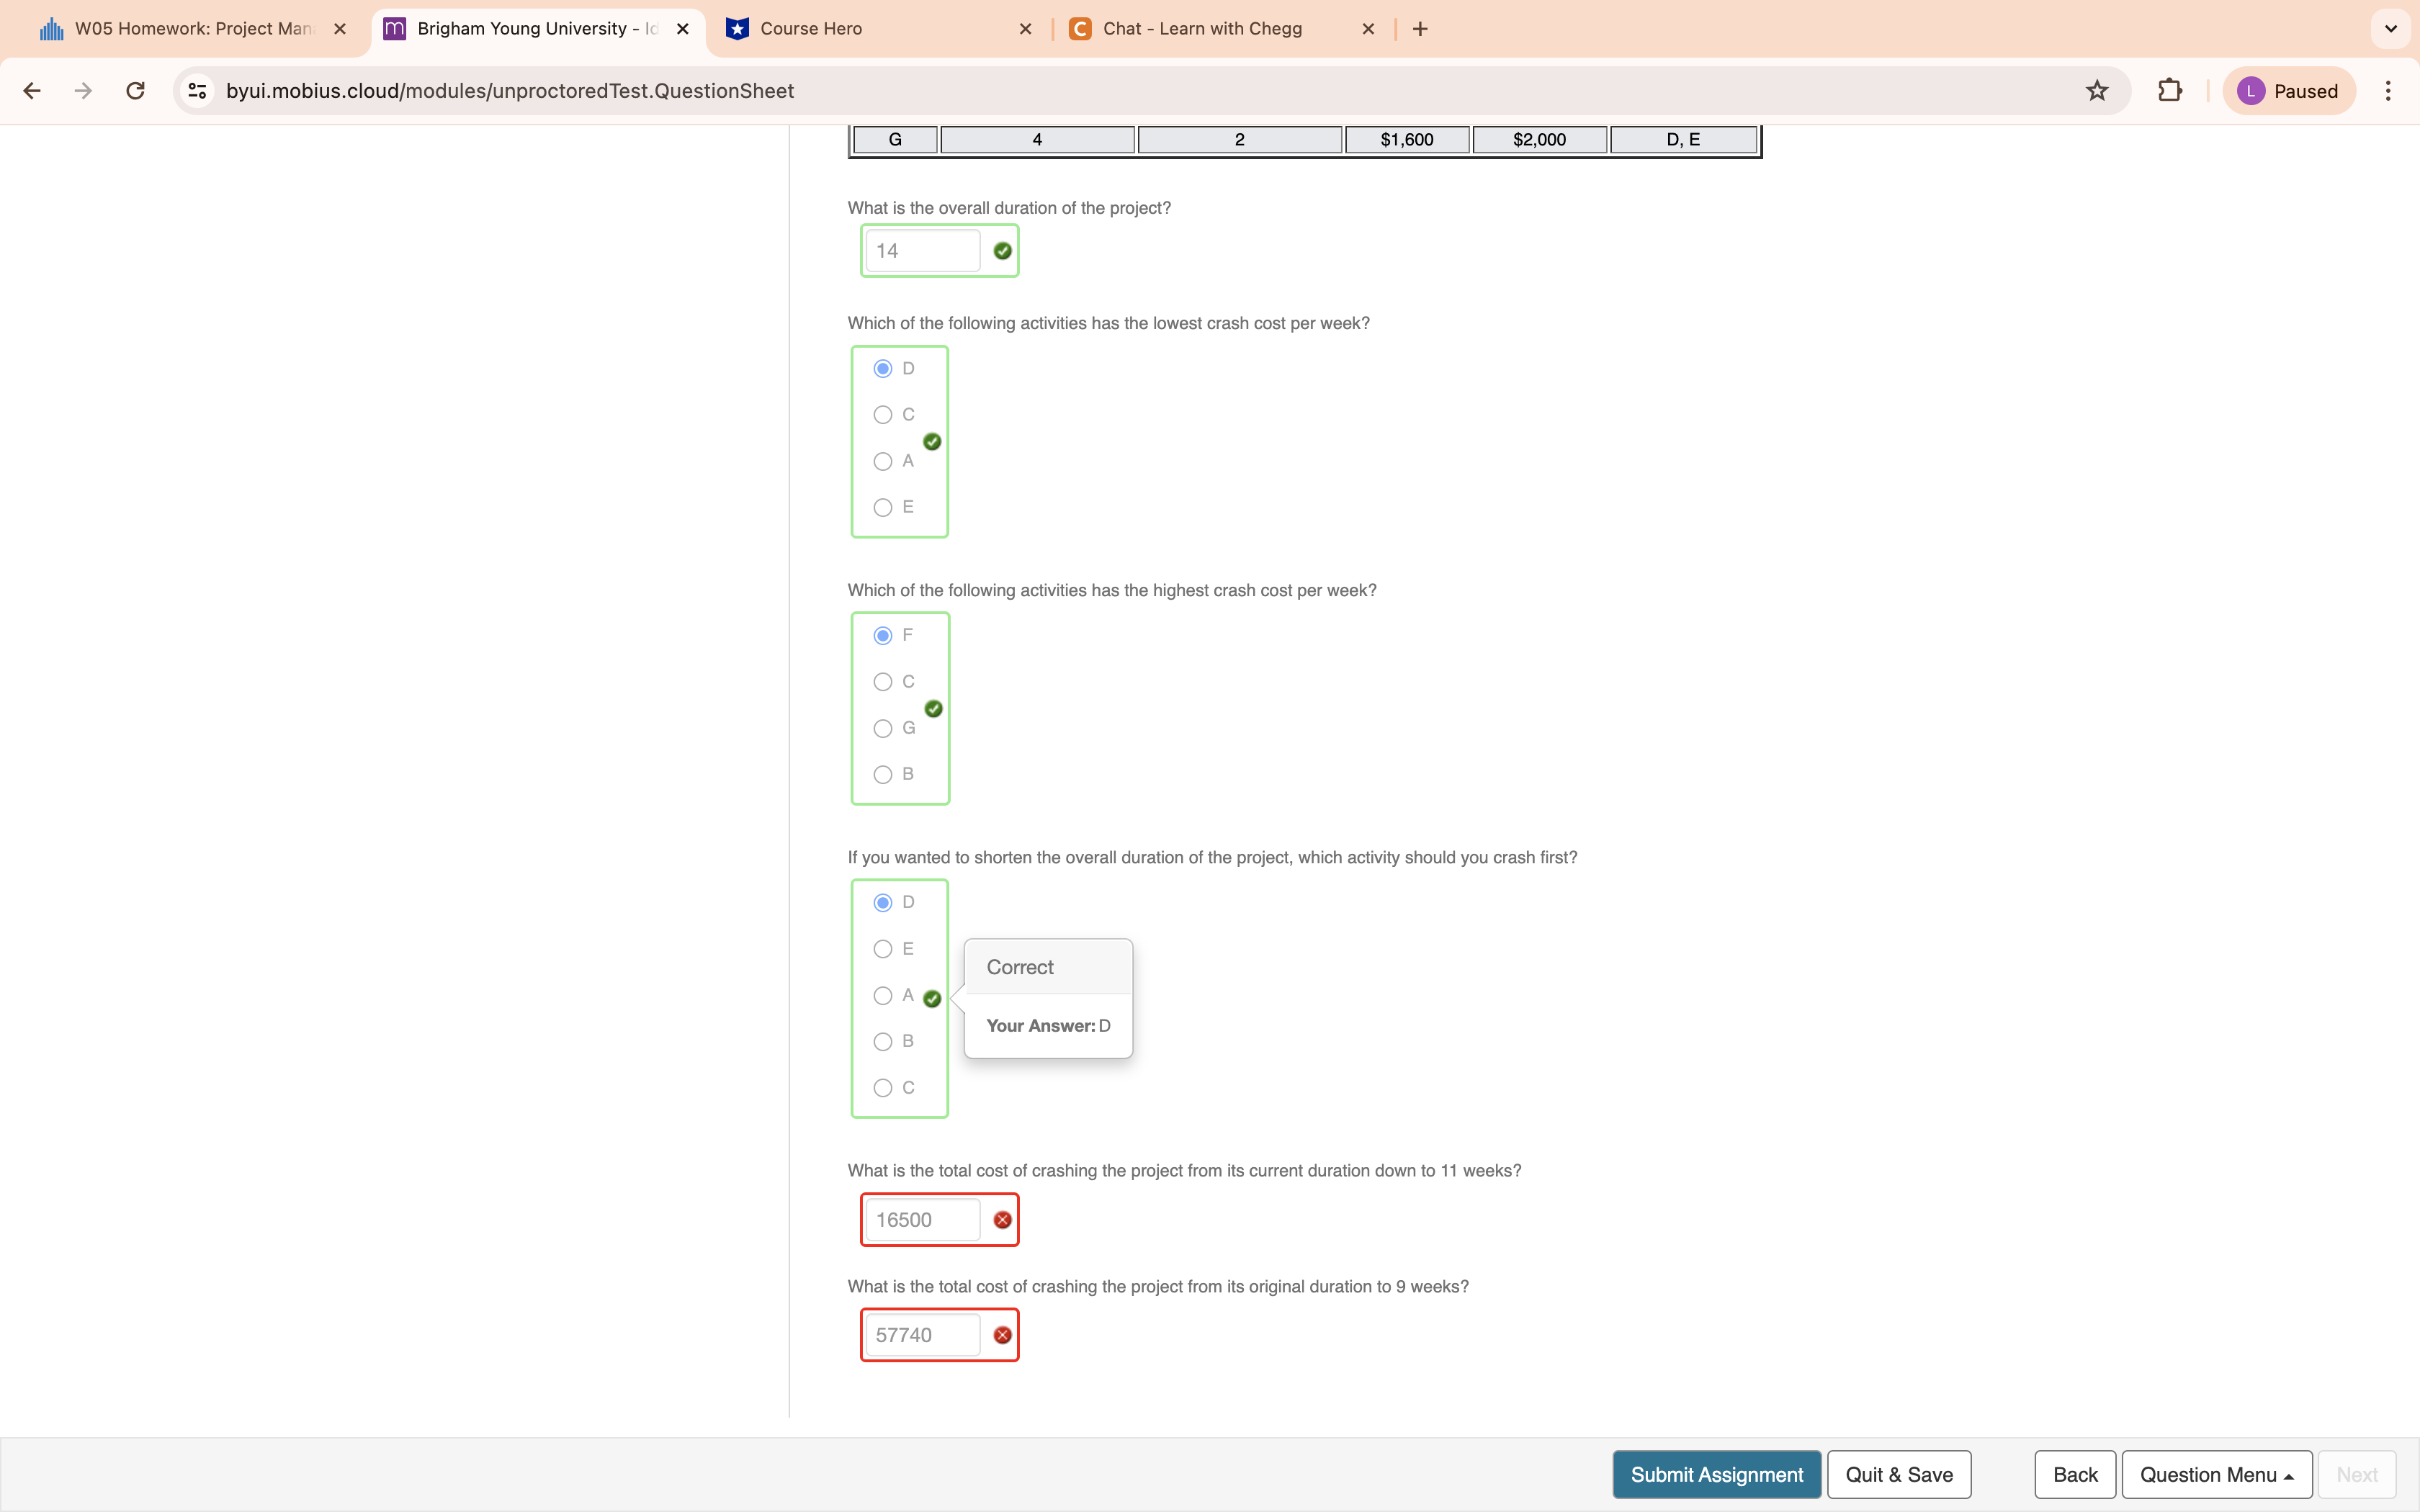Click the browser reload page icon
2420x1512 pixels.
tap(135, 91)
